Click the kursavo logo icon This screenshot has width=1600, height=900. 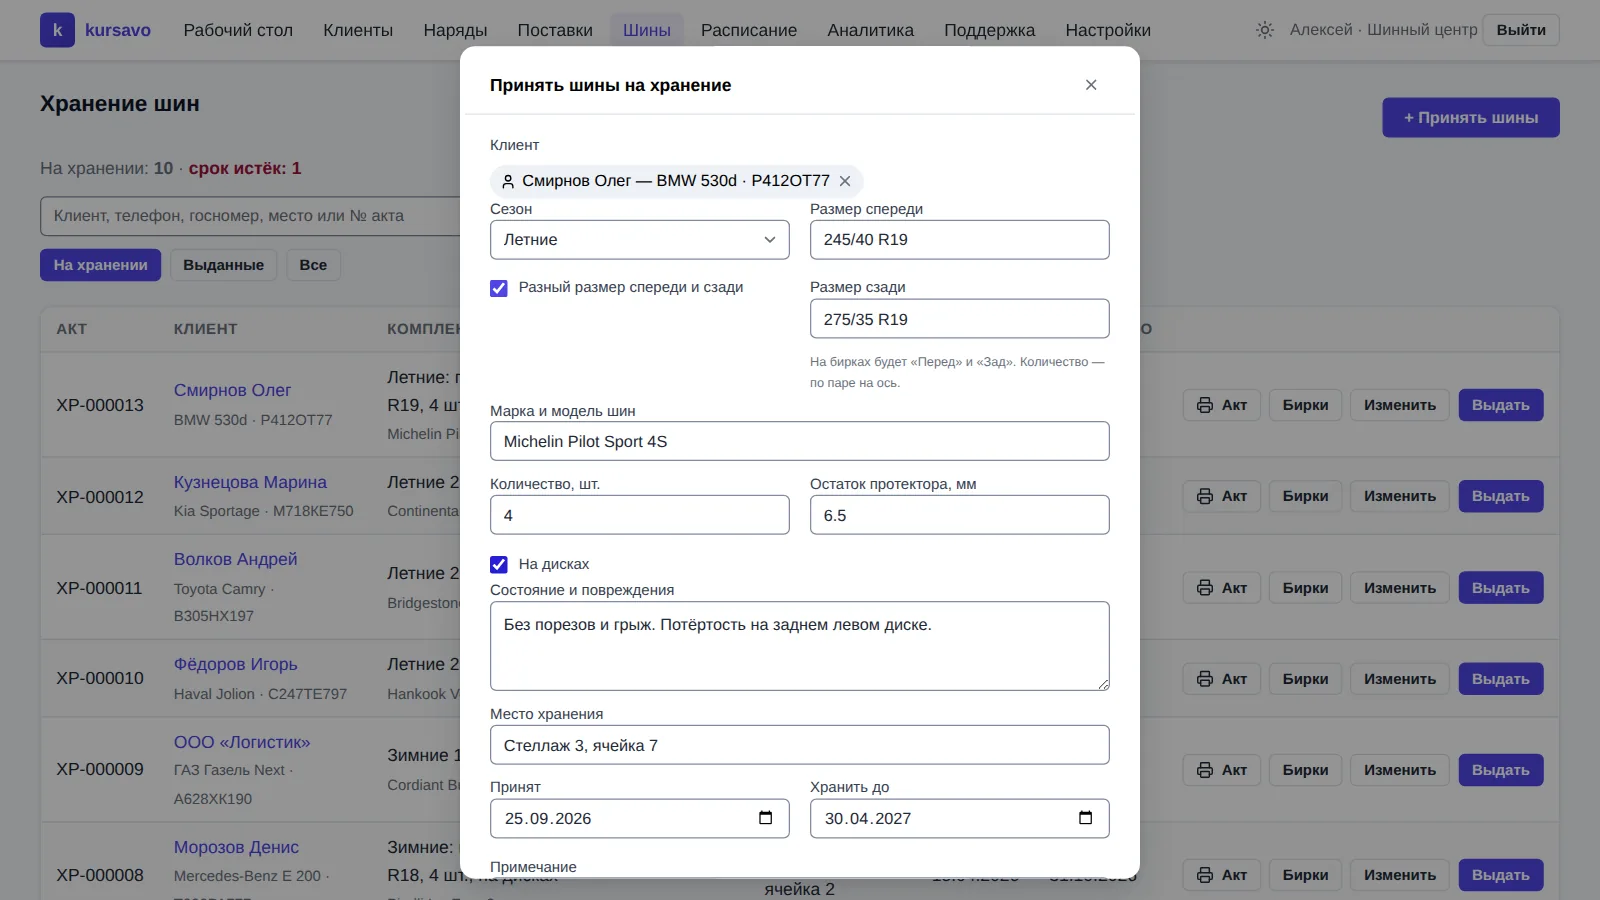pyautogui.click(x=57, y=30)
